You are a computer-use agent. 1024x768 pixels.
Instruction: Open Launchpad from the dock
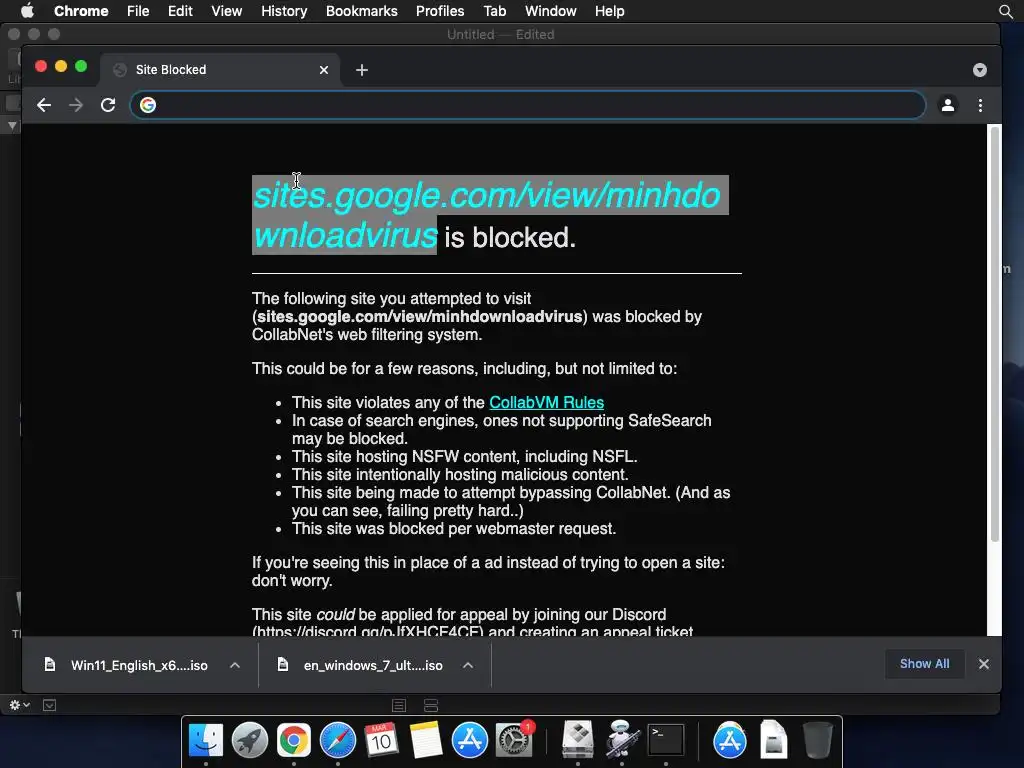[249, 740]
